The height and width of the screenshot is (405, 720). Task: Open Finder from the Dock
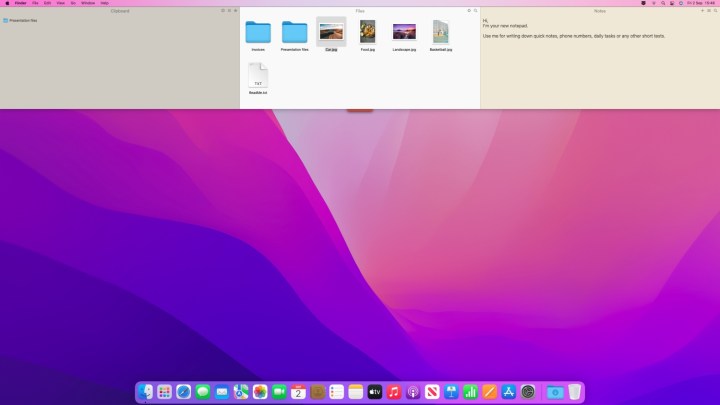[145, 392]
